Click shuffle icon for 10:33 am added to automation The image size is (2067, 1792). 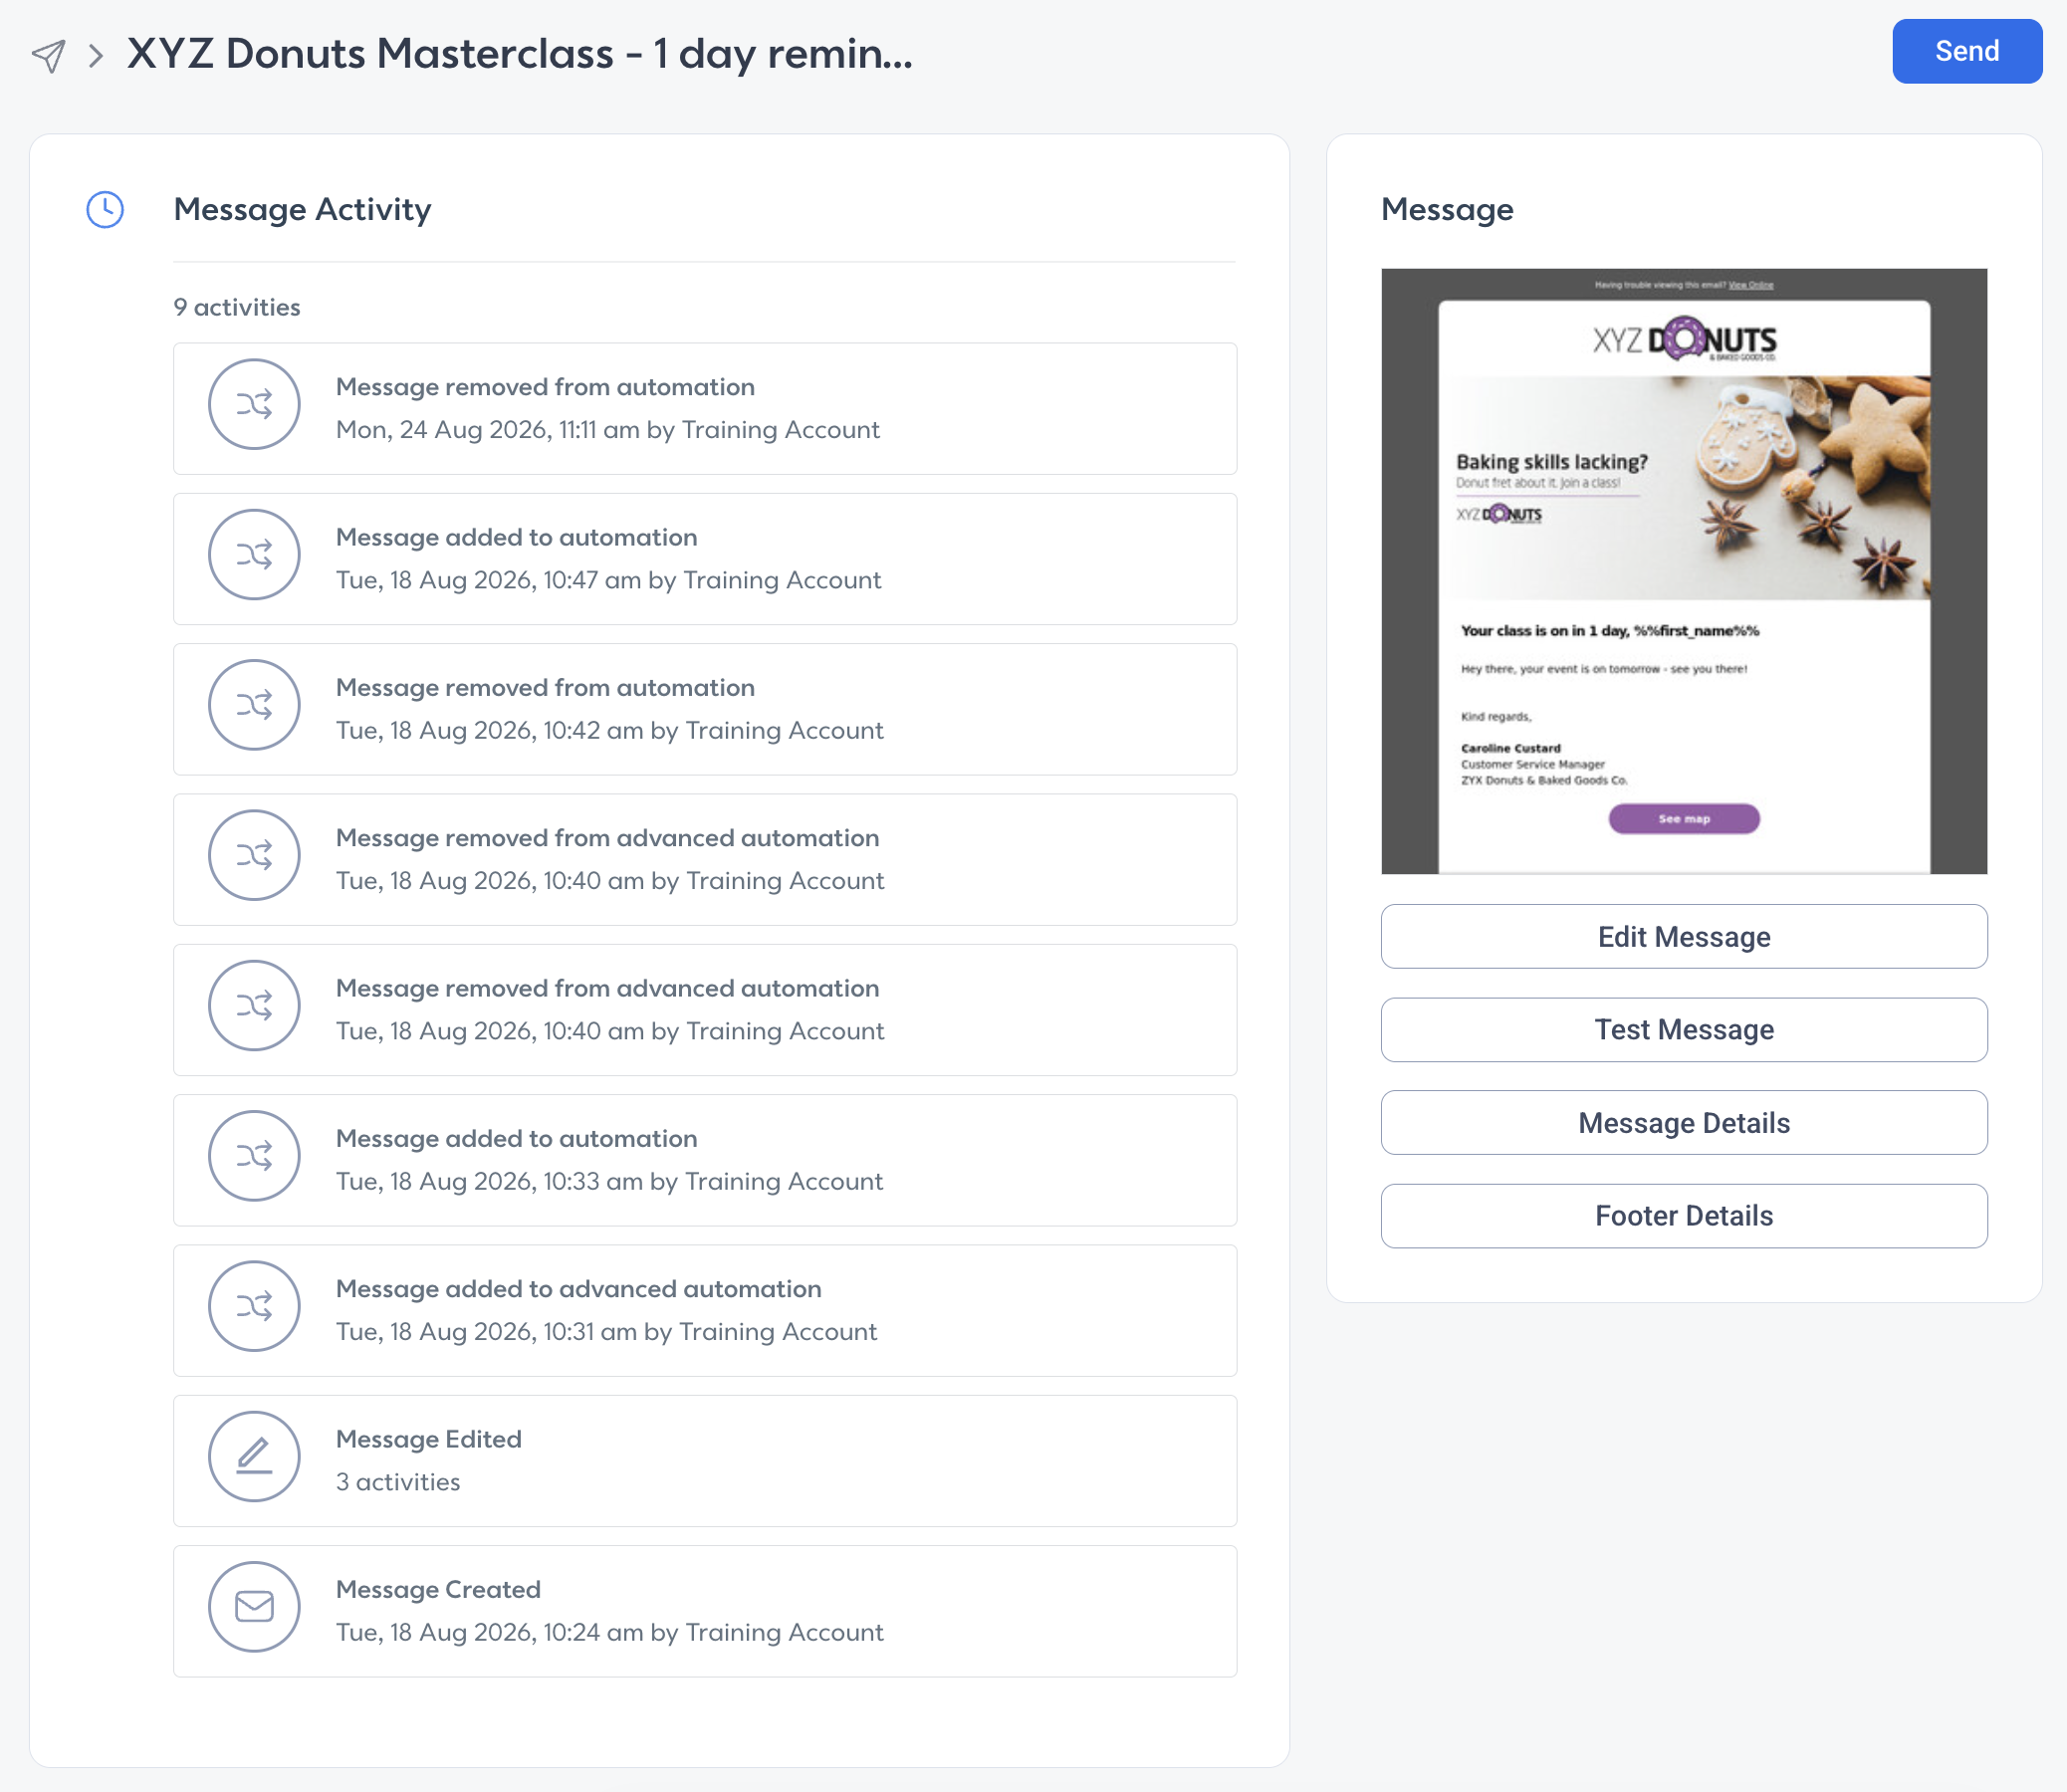coord(254,1156)
